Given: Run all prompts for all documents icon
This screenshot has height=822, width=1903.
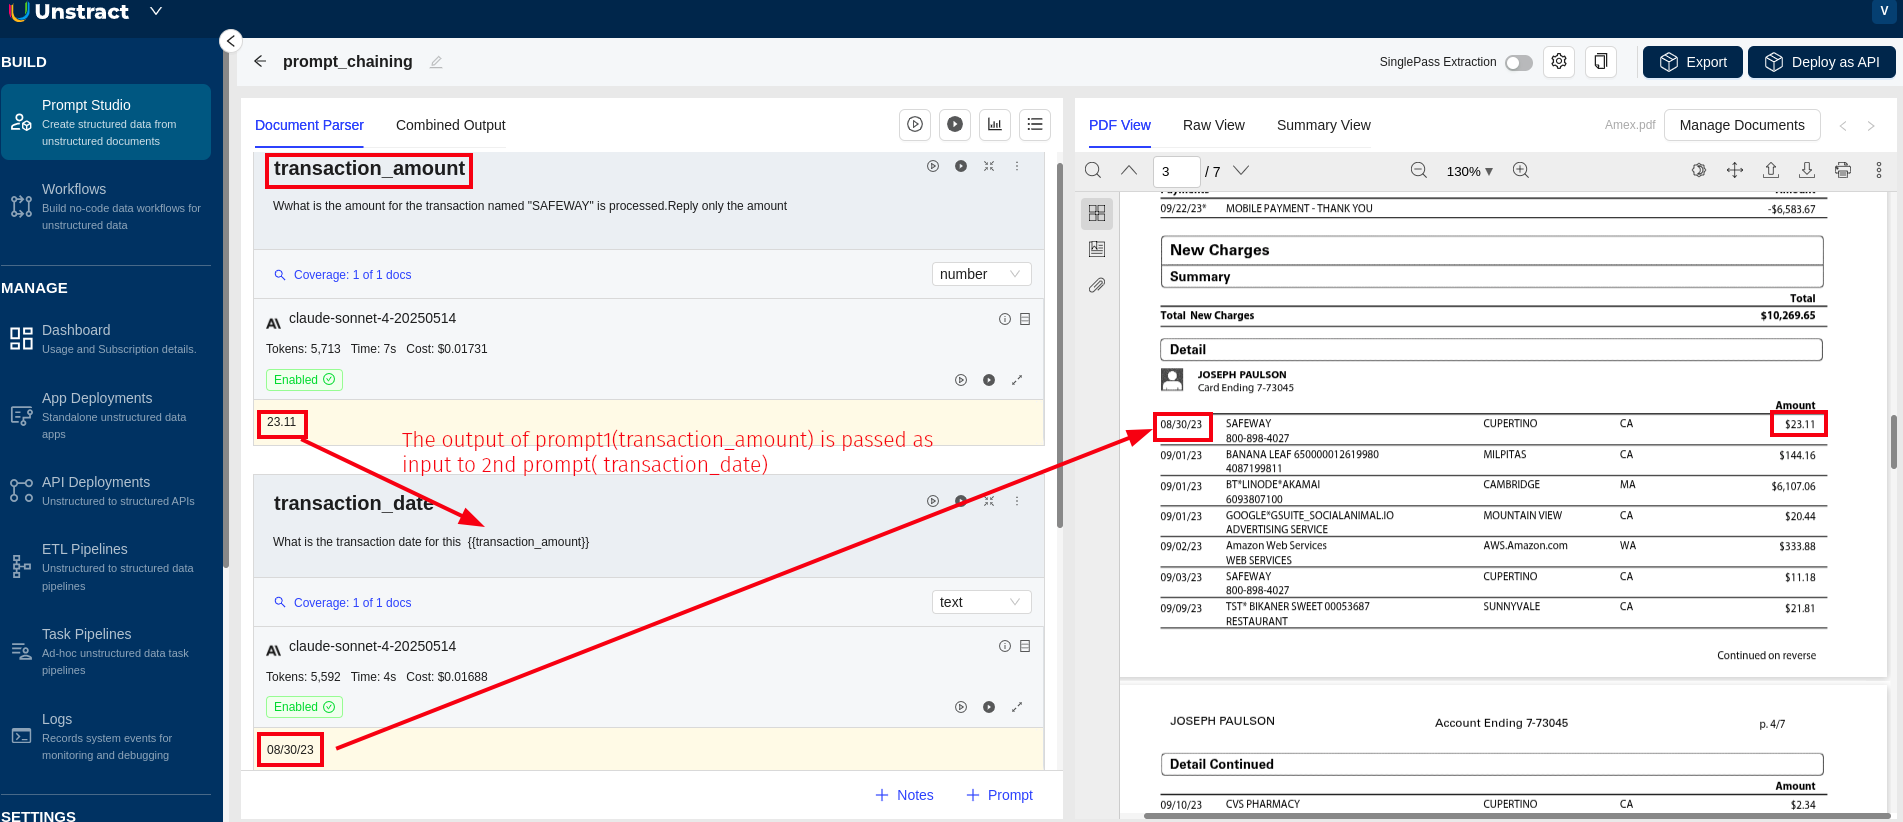Looking at the screenshot, I should pos(955,124).
